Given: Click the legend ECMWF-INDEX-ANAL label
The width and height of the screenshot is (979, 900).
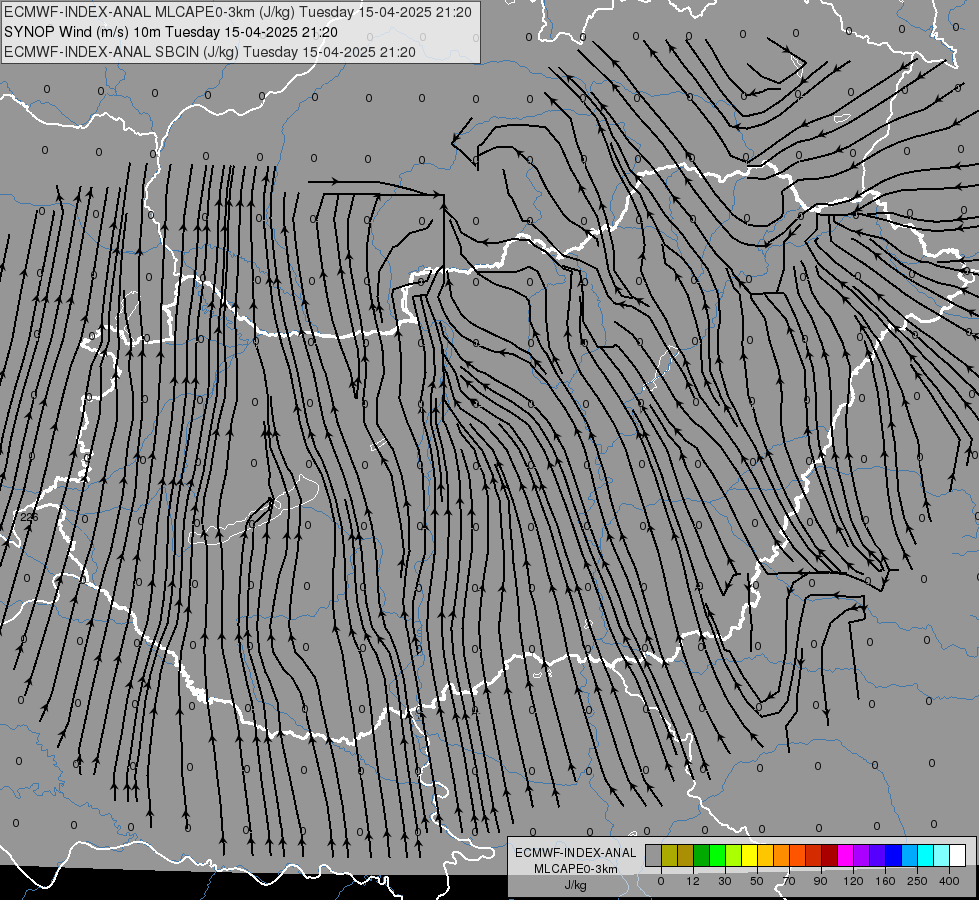Looking at the screenshot, I should click(x=576, y=853).
